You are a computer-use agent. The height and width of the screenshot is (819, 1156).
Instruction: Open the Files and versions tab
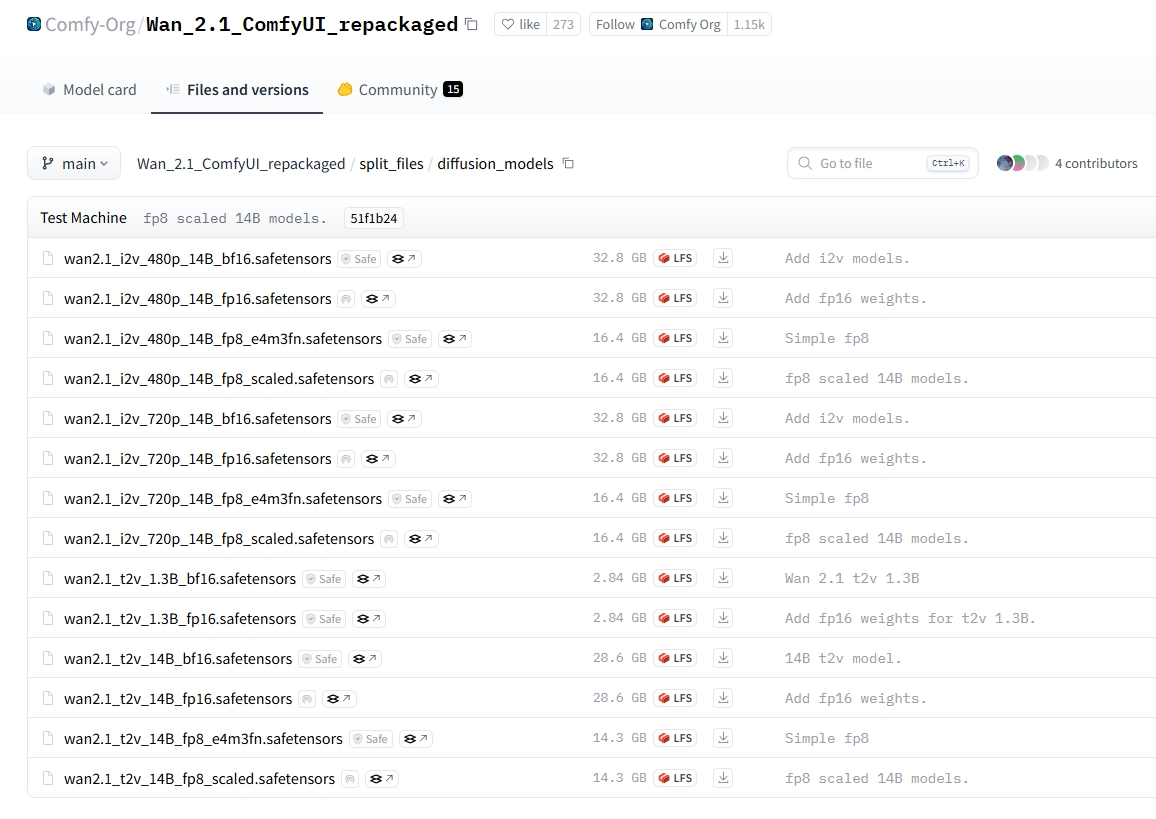coord(237,90)
